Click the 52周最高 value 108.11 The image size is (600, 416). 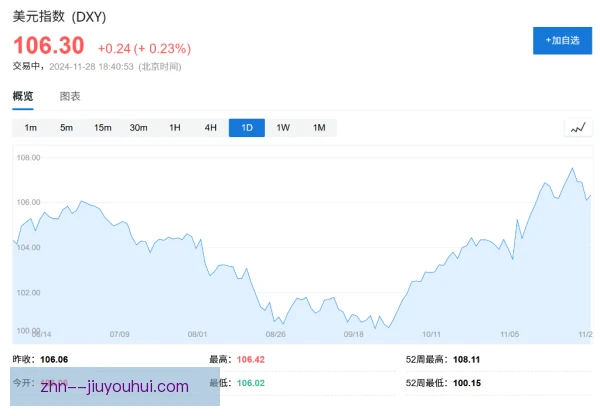(x=466, y=359)
